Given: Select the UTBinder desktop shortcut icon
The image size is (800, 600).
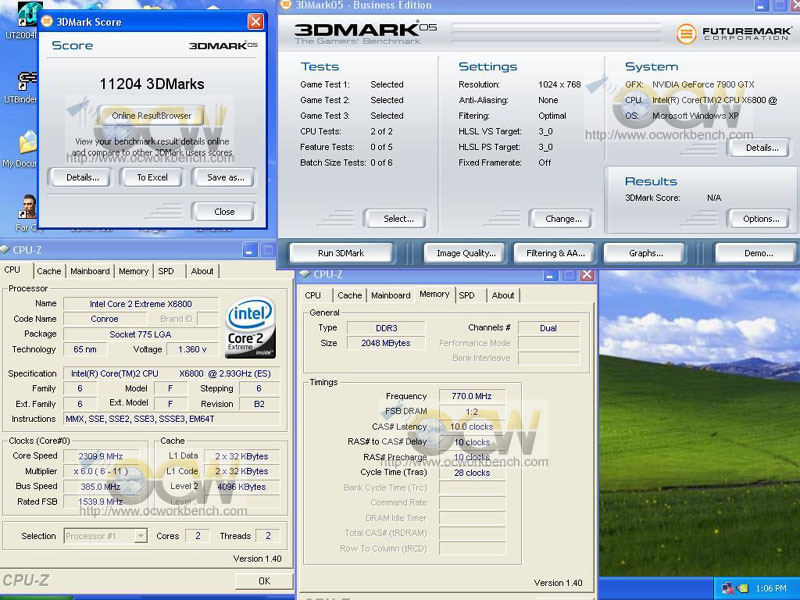Looking at the screenshot, I should pyautogui.click(x=28, y=82).
